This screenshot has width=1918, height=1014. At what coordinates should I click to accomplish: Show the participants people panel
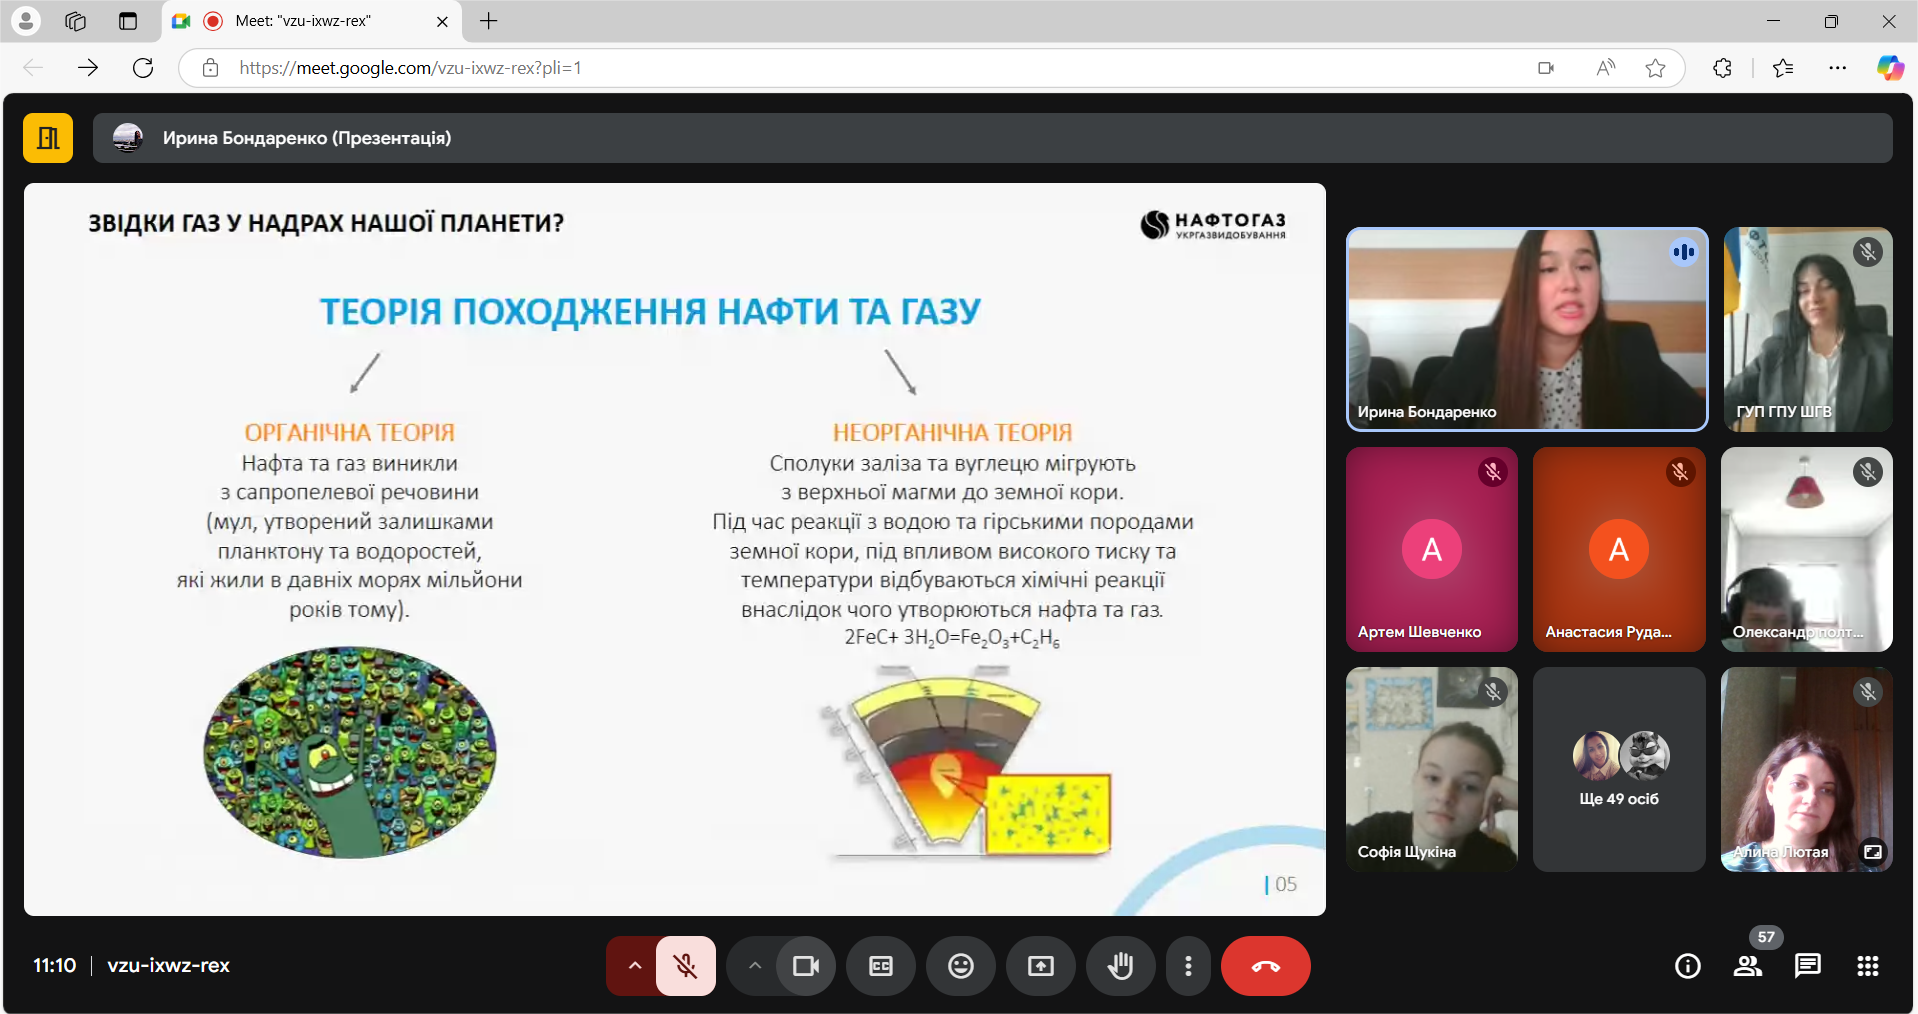tap(1748, 966)
